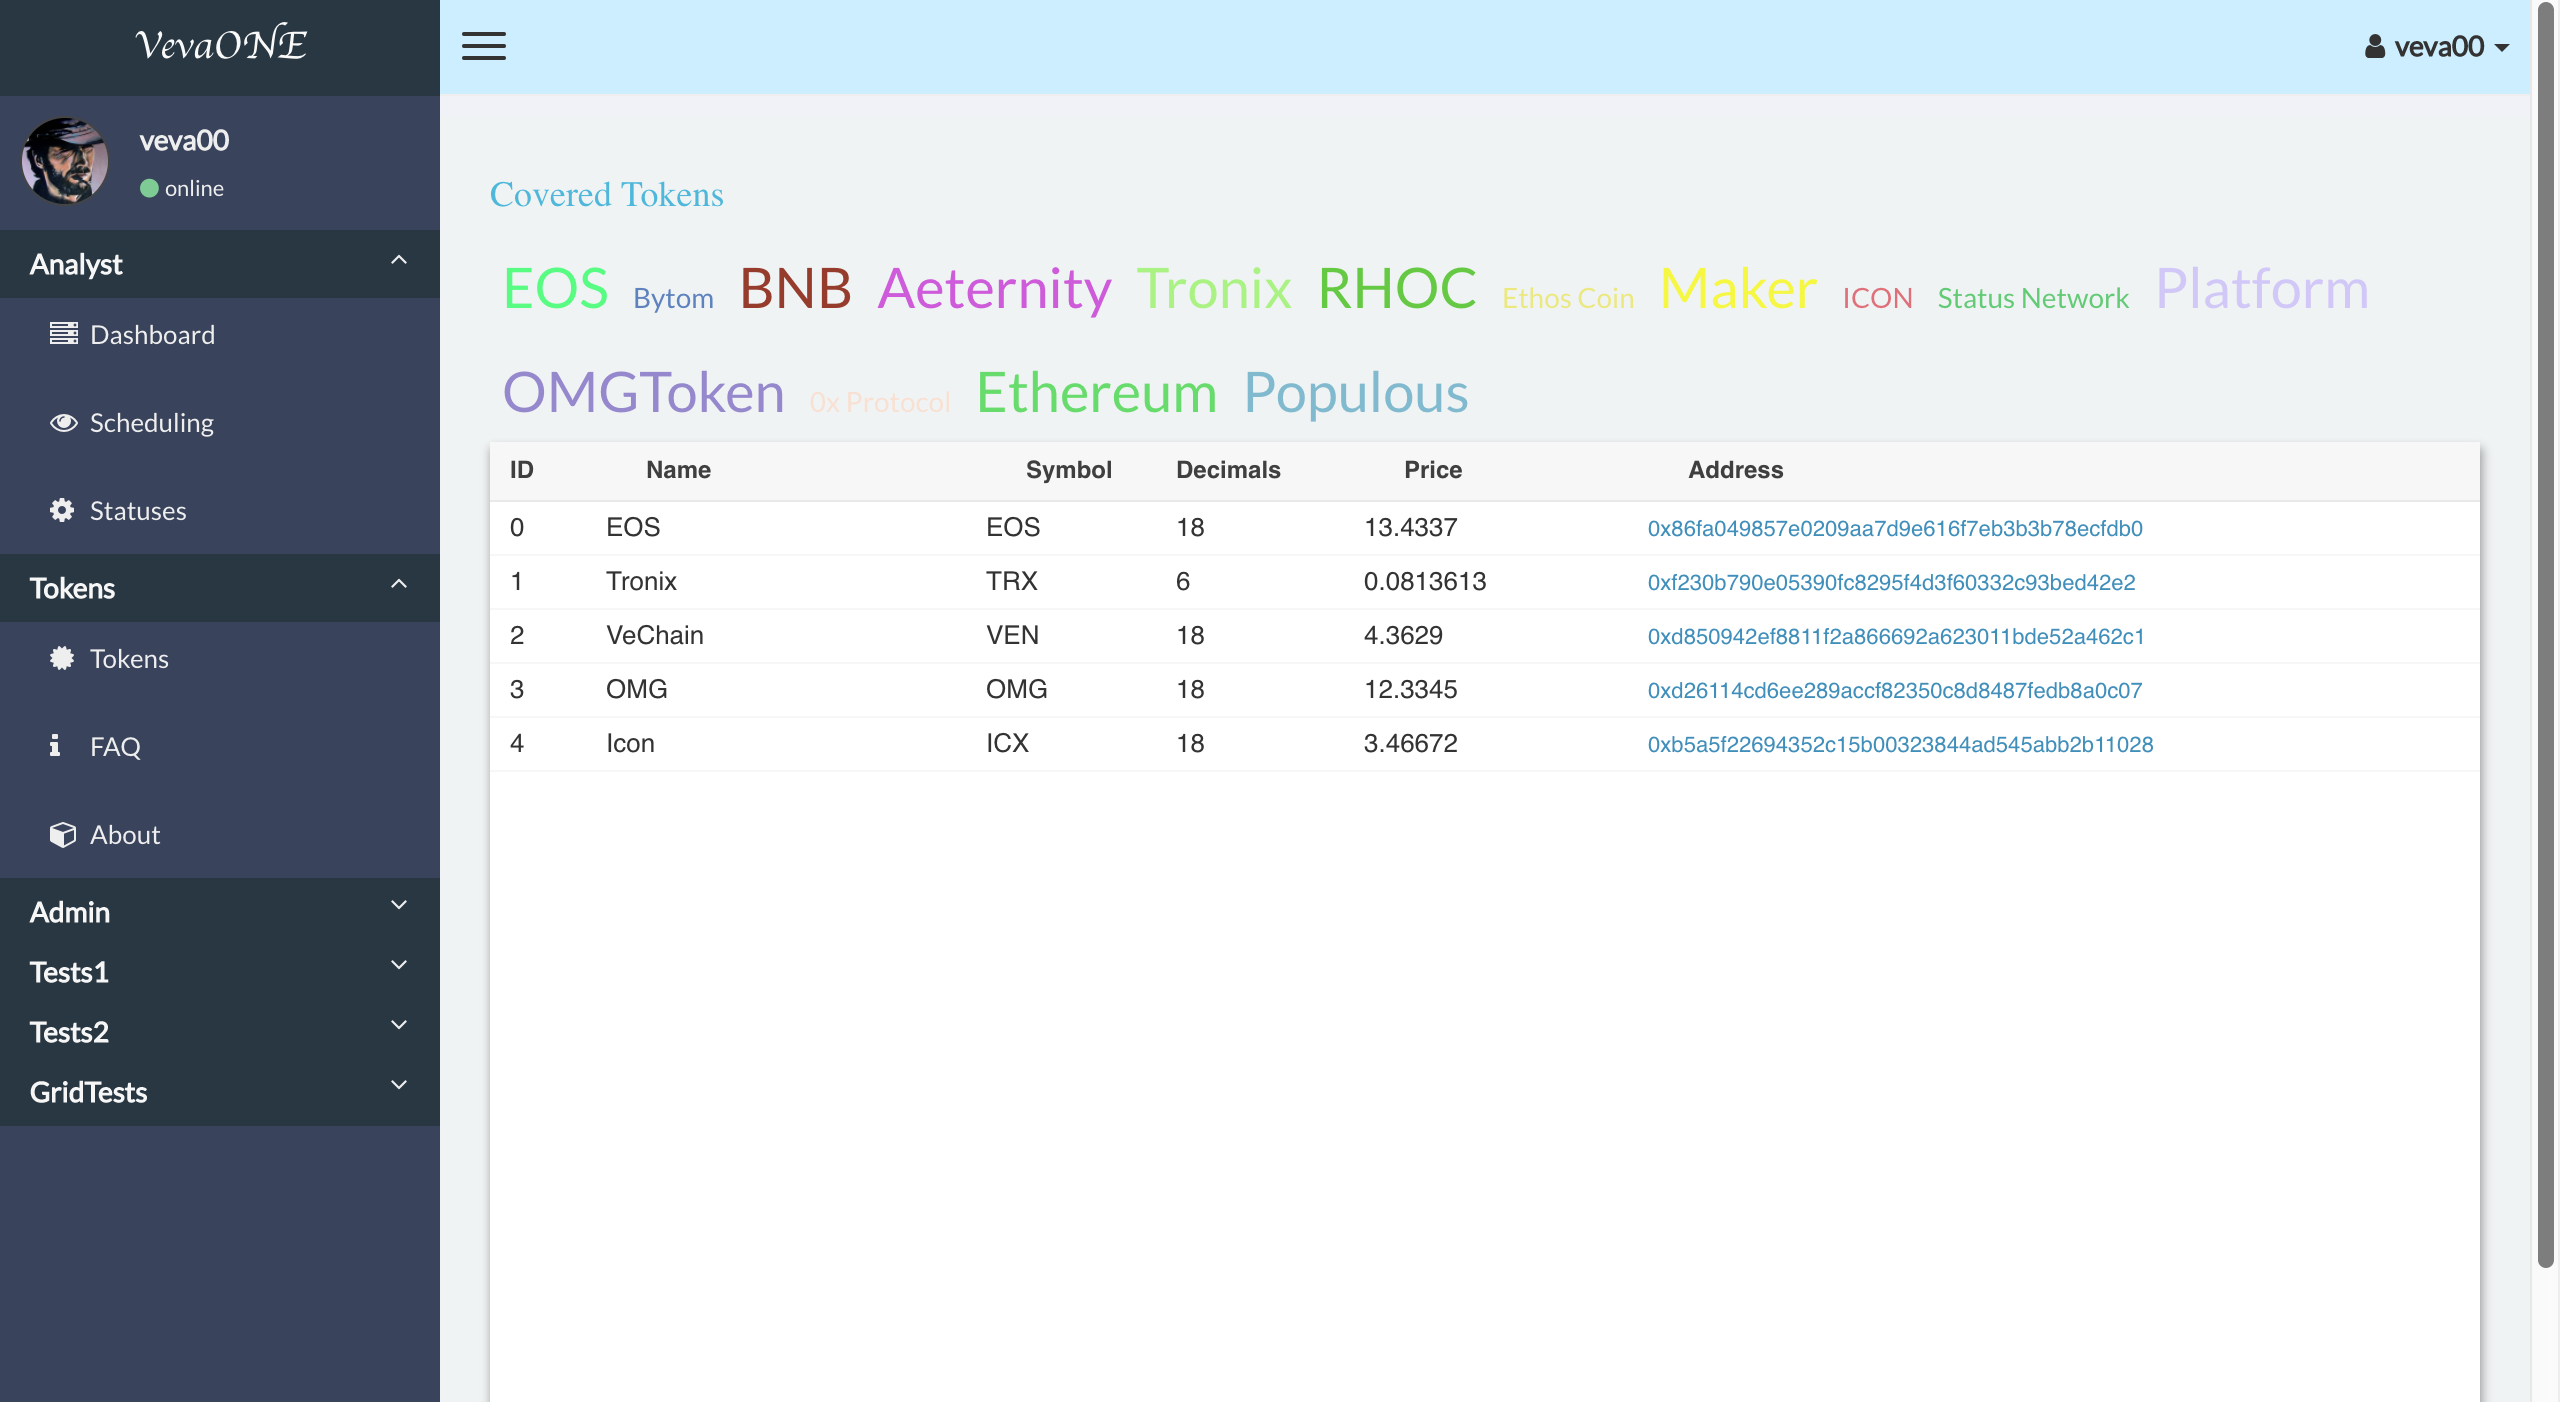The height and width of the screenshot is (1402, 2560).
Task: Click Ethos Coin in the token cloud
Action: click(1568, 298)
